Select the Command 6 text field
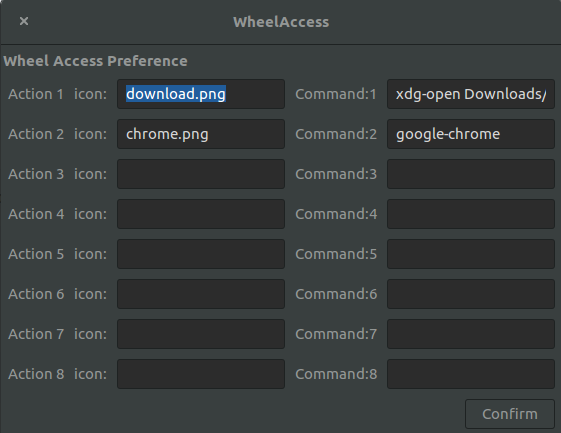Screen dimensions: 561x433 (471, 295)
